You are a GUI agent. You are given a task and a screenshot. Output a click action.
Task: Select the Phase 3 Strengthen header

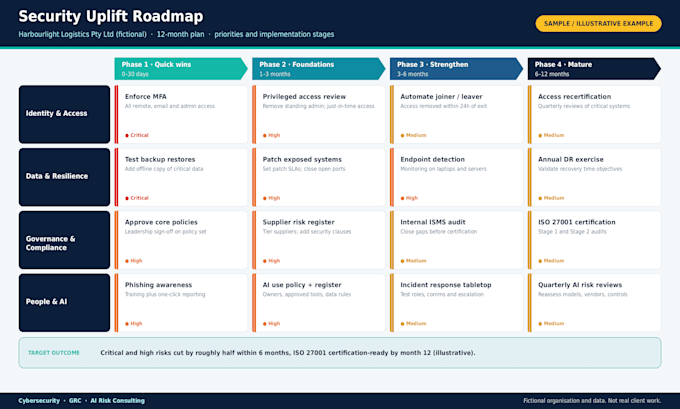click(x=456, y=69)
